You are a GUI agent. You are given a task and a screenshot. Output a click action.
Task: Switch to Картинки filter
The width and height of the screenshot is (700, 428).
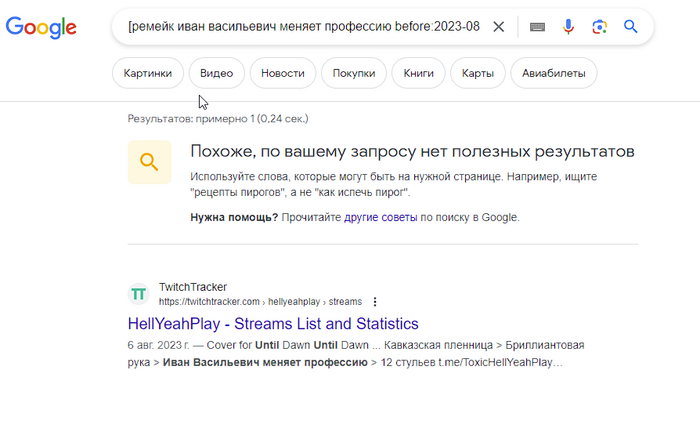coord(148,73)
